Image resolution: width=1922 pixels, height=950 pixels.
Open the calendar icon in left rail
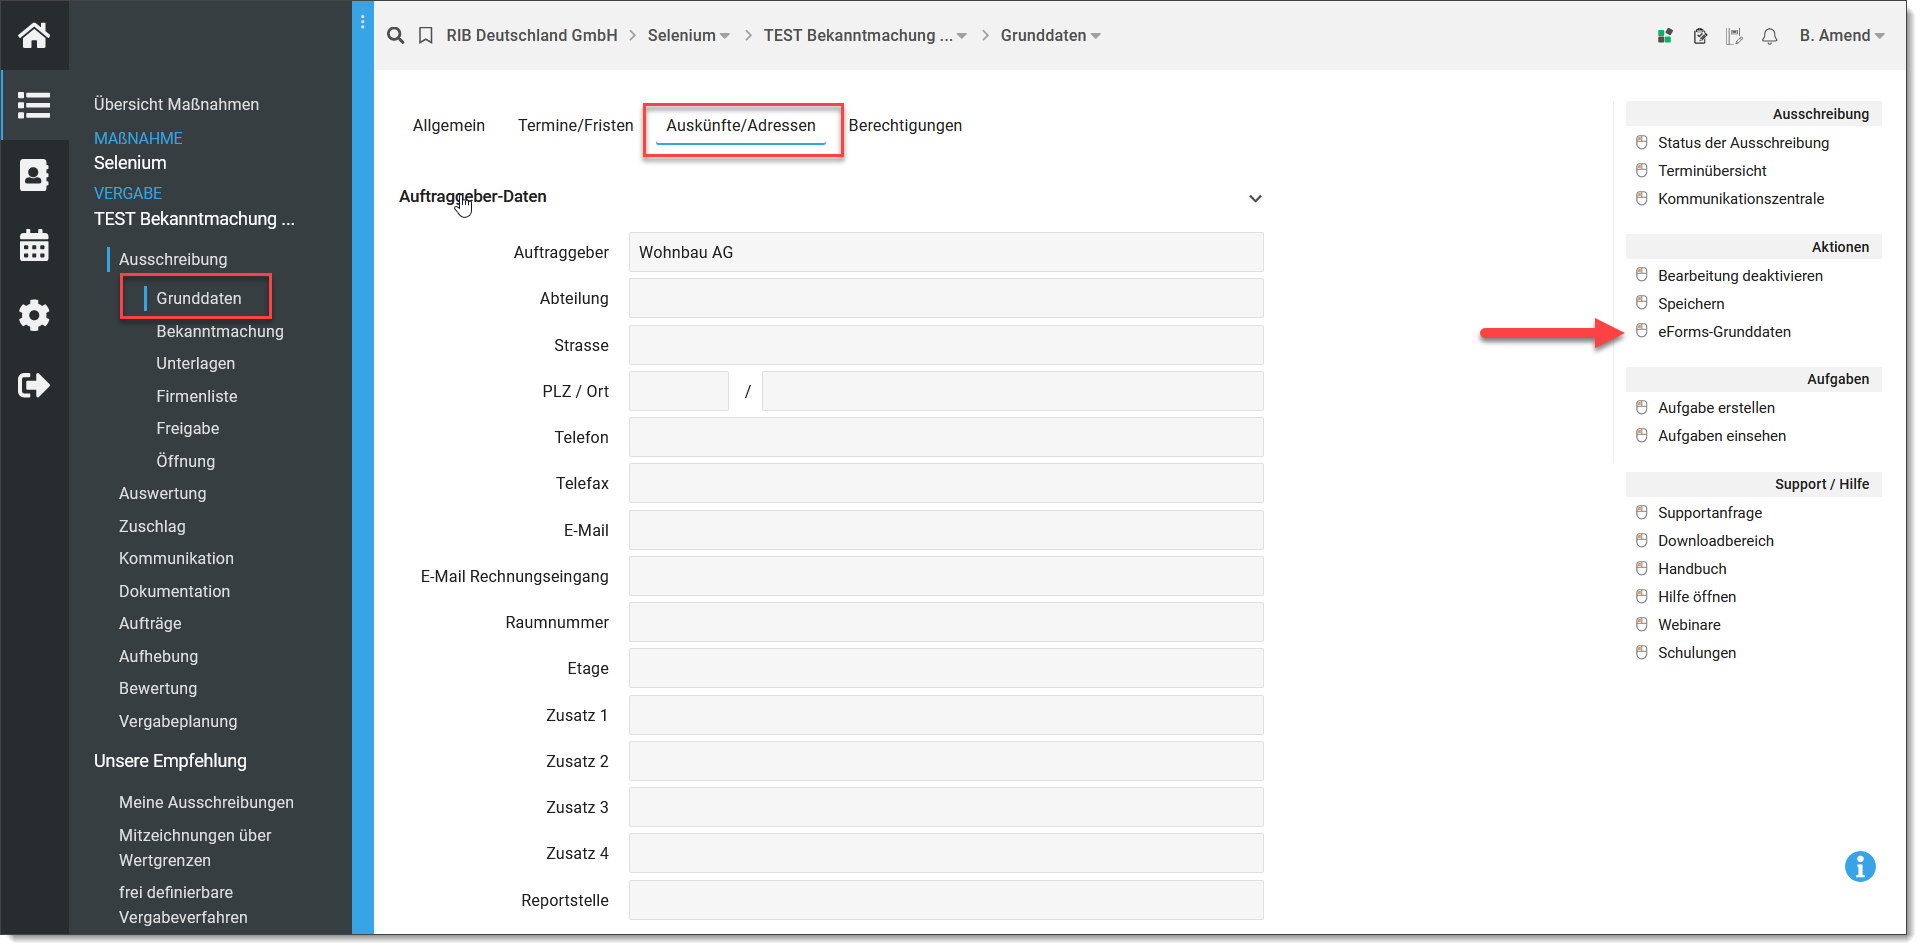click(x=34, y=245)
